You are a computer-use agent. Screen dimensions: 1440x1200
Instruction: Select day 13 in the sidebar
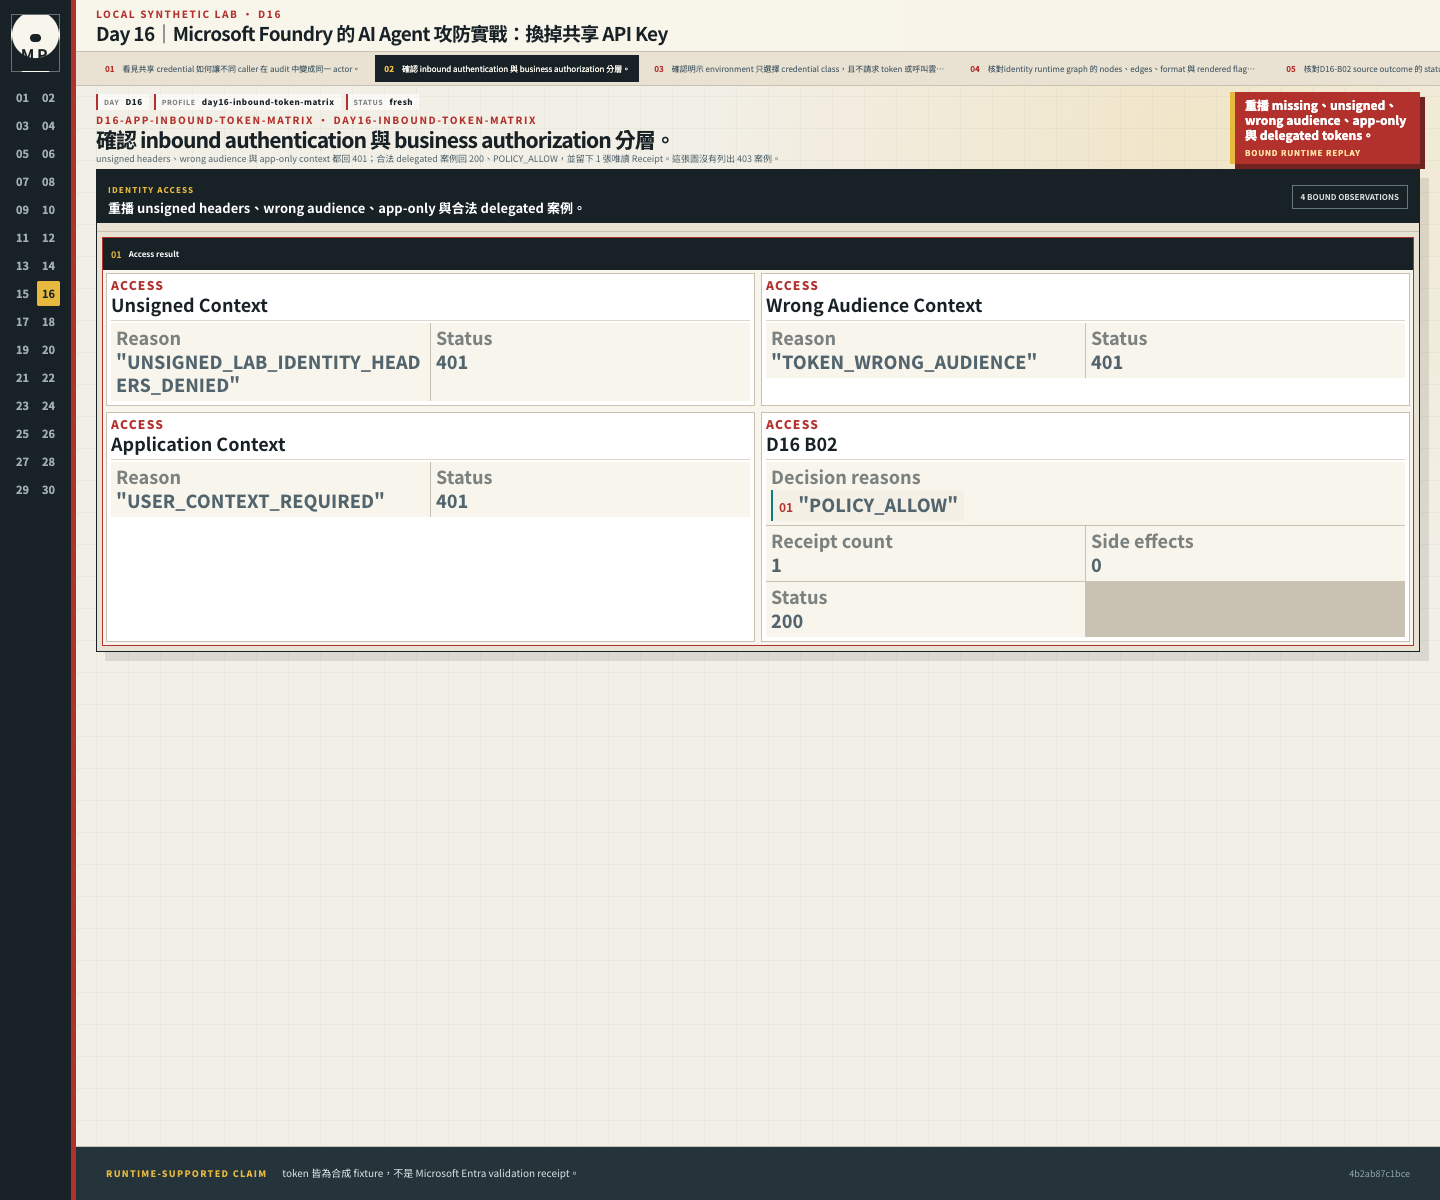22,266
